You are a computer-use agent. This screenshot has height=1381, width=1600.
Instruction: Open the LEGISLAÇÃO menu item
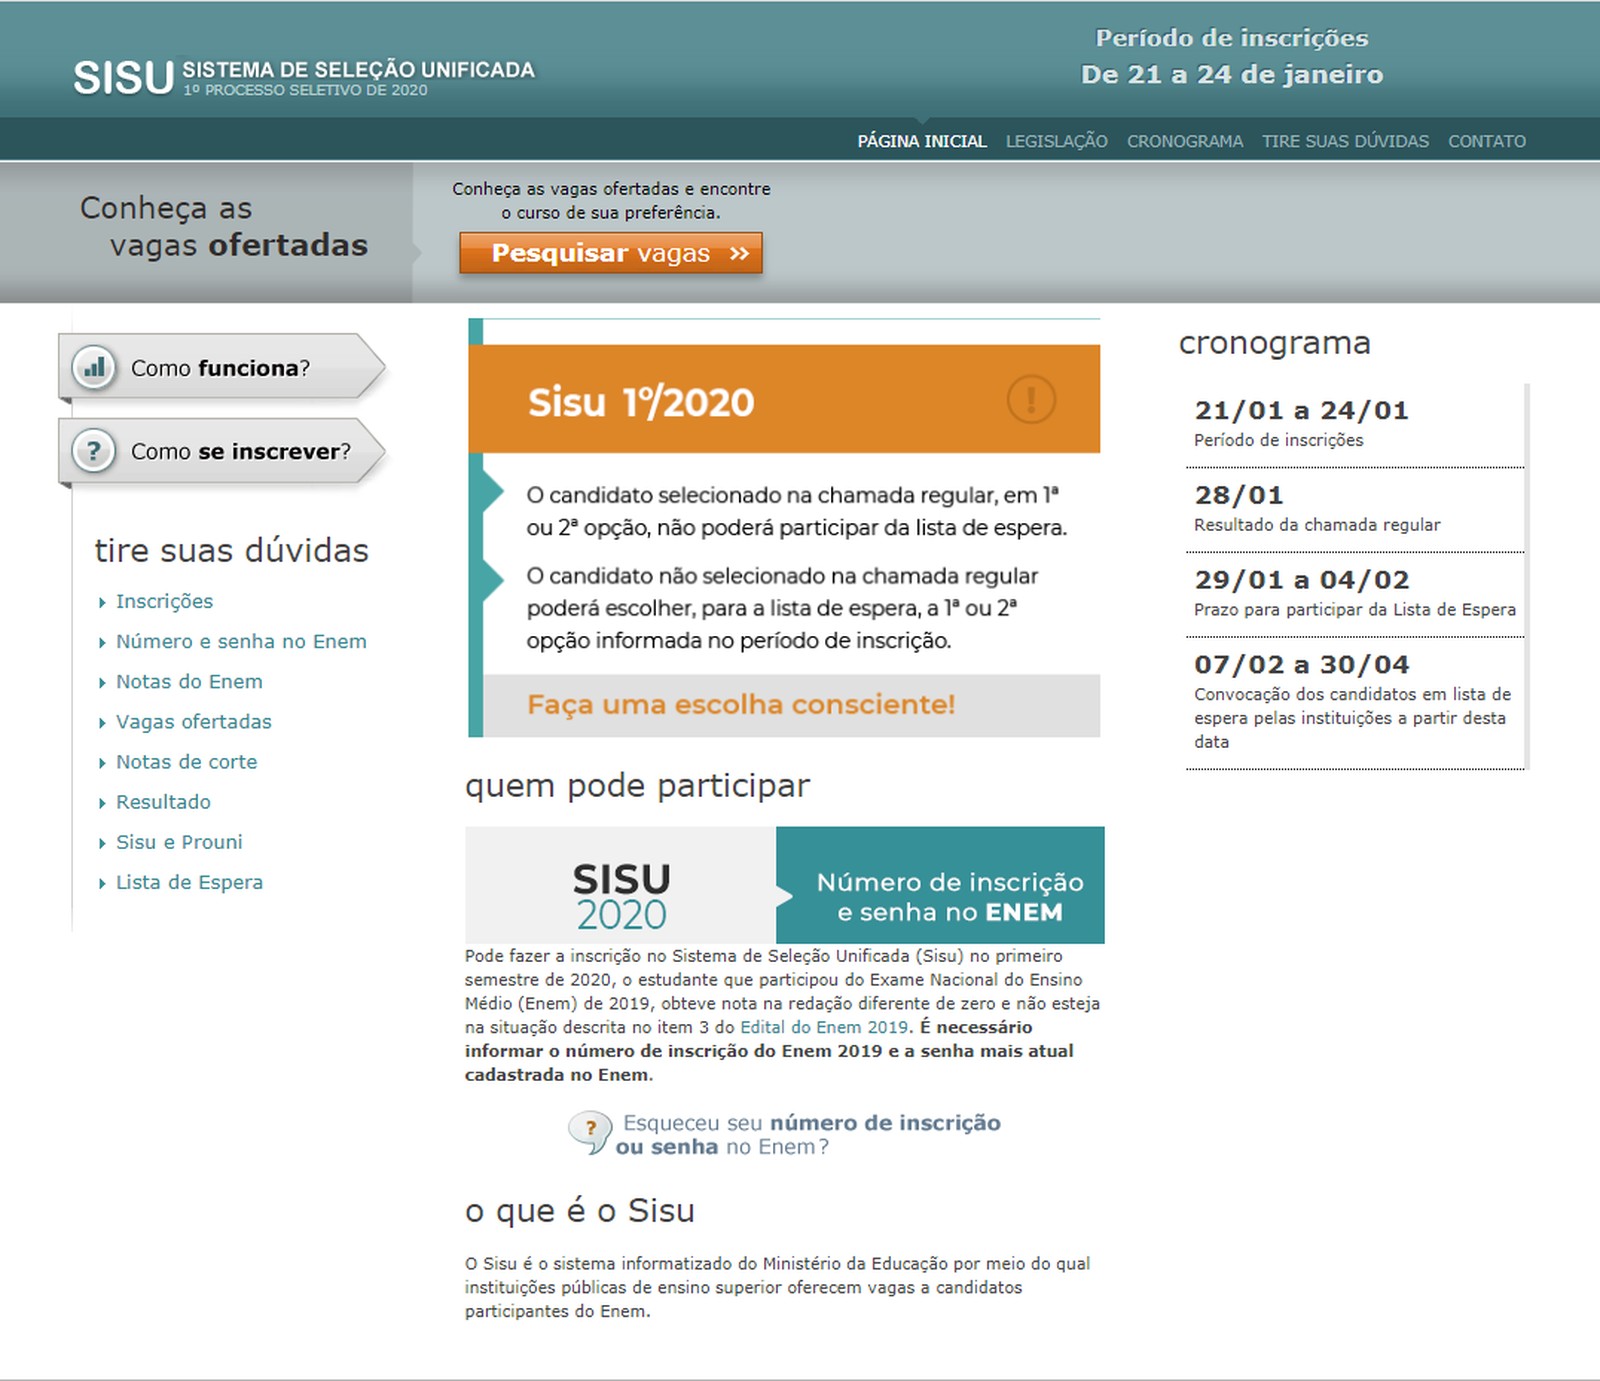coord(1056,141)
